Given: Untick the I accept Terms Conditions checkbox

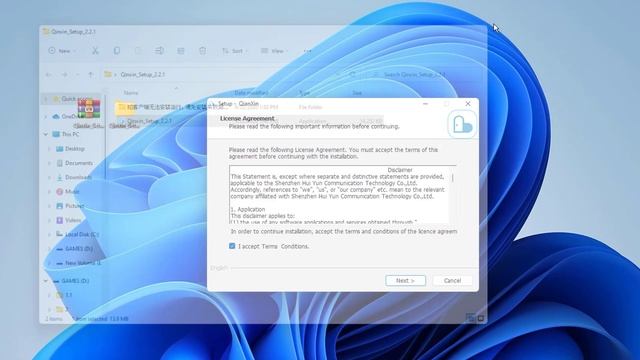Looking at the screenshot, I should (x=232, y=246).
